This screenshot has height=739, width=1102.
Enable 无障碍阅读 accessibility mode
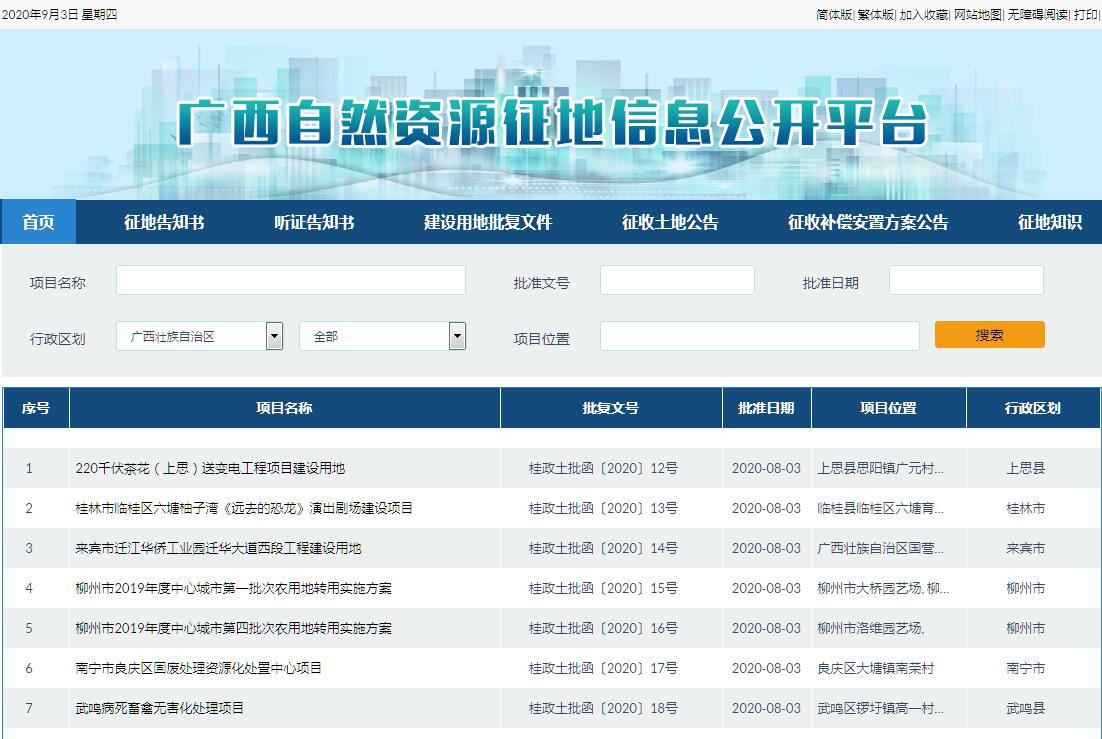point(1037,14)
